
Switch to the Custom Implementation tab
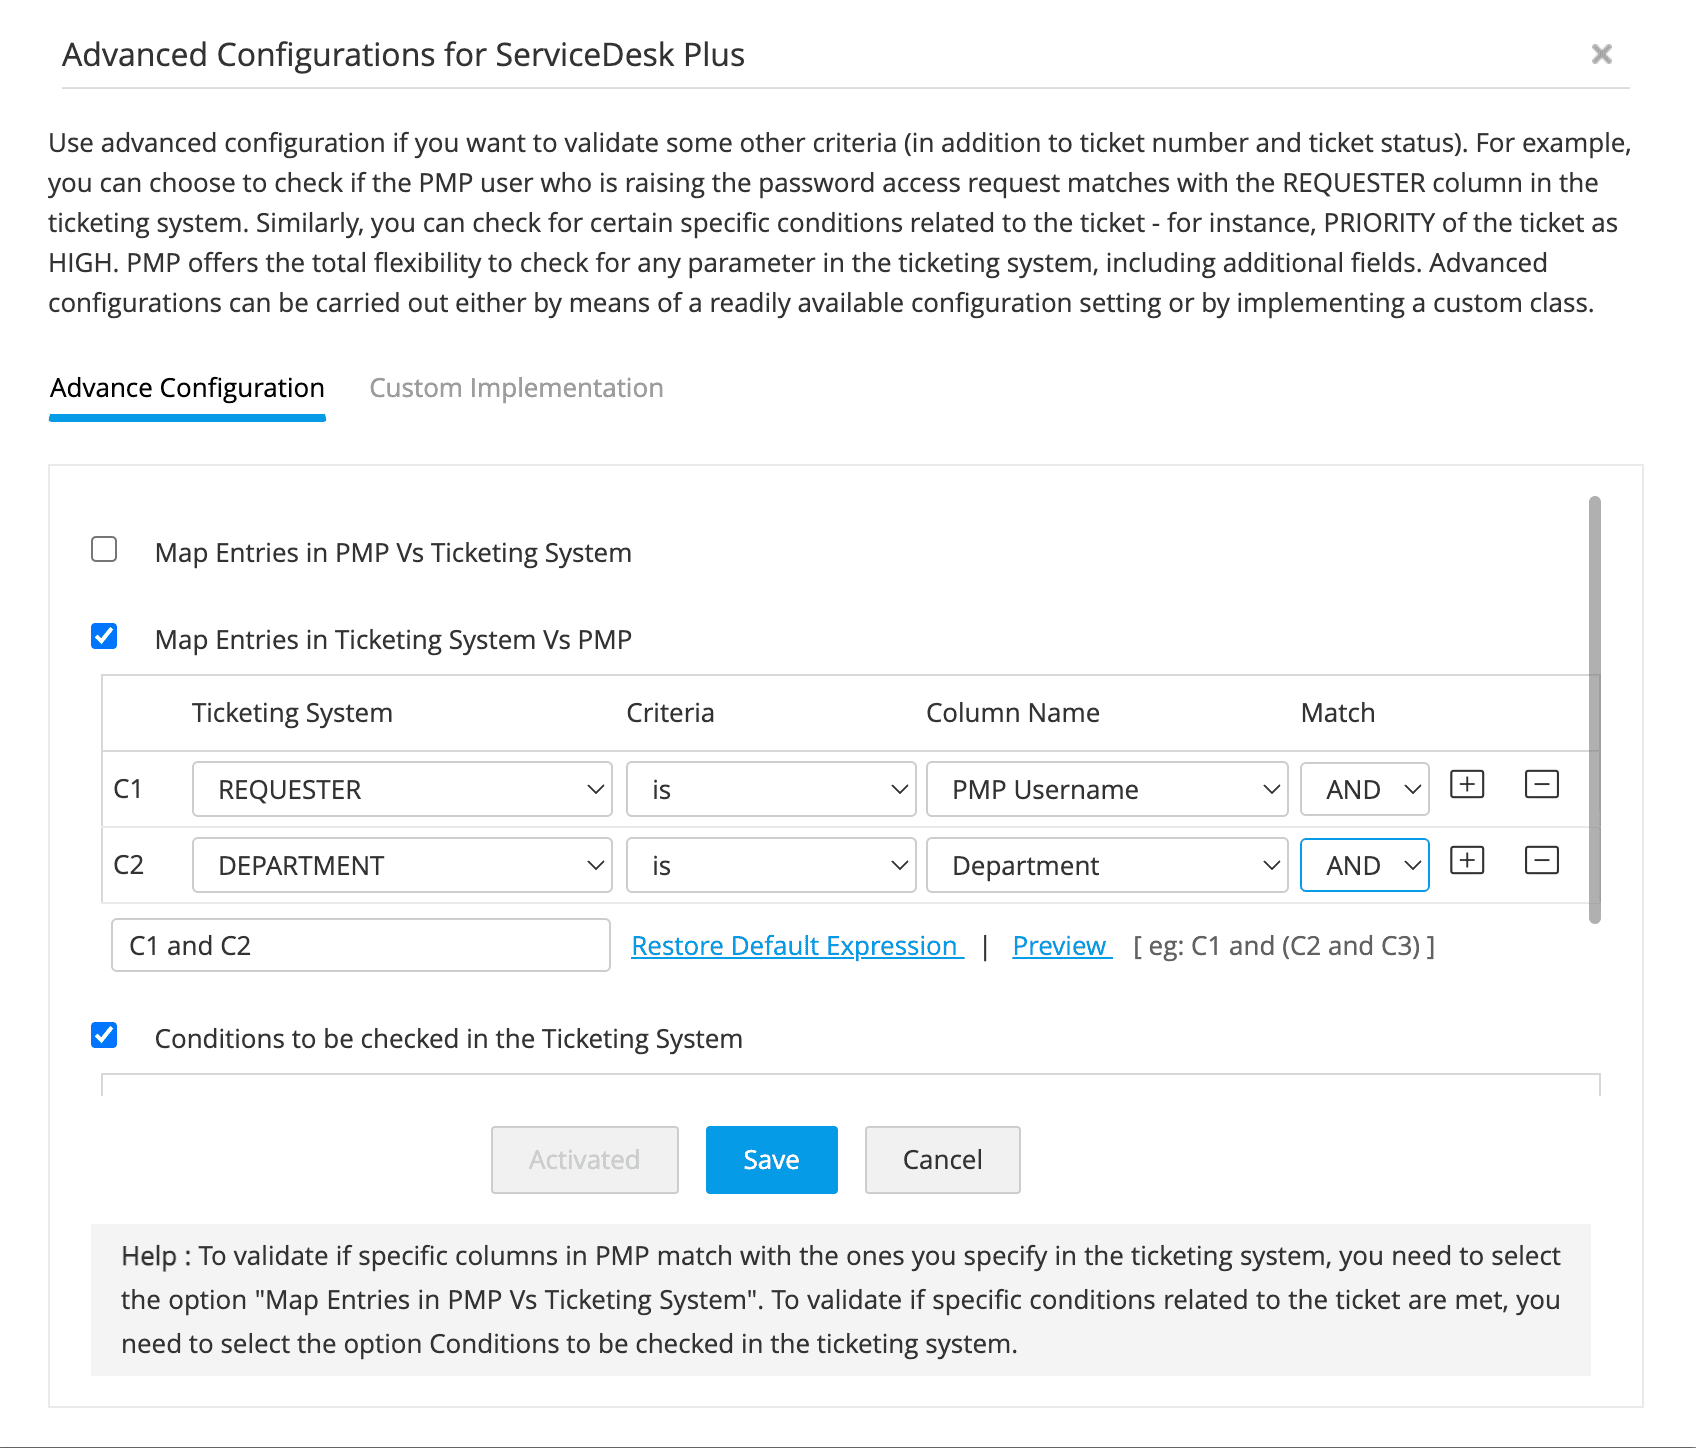point(516,388)
